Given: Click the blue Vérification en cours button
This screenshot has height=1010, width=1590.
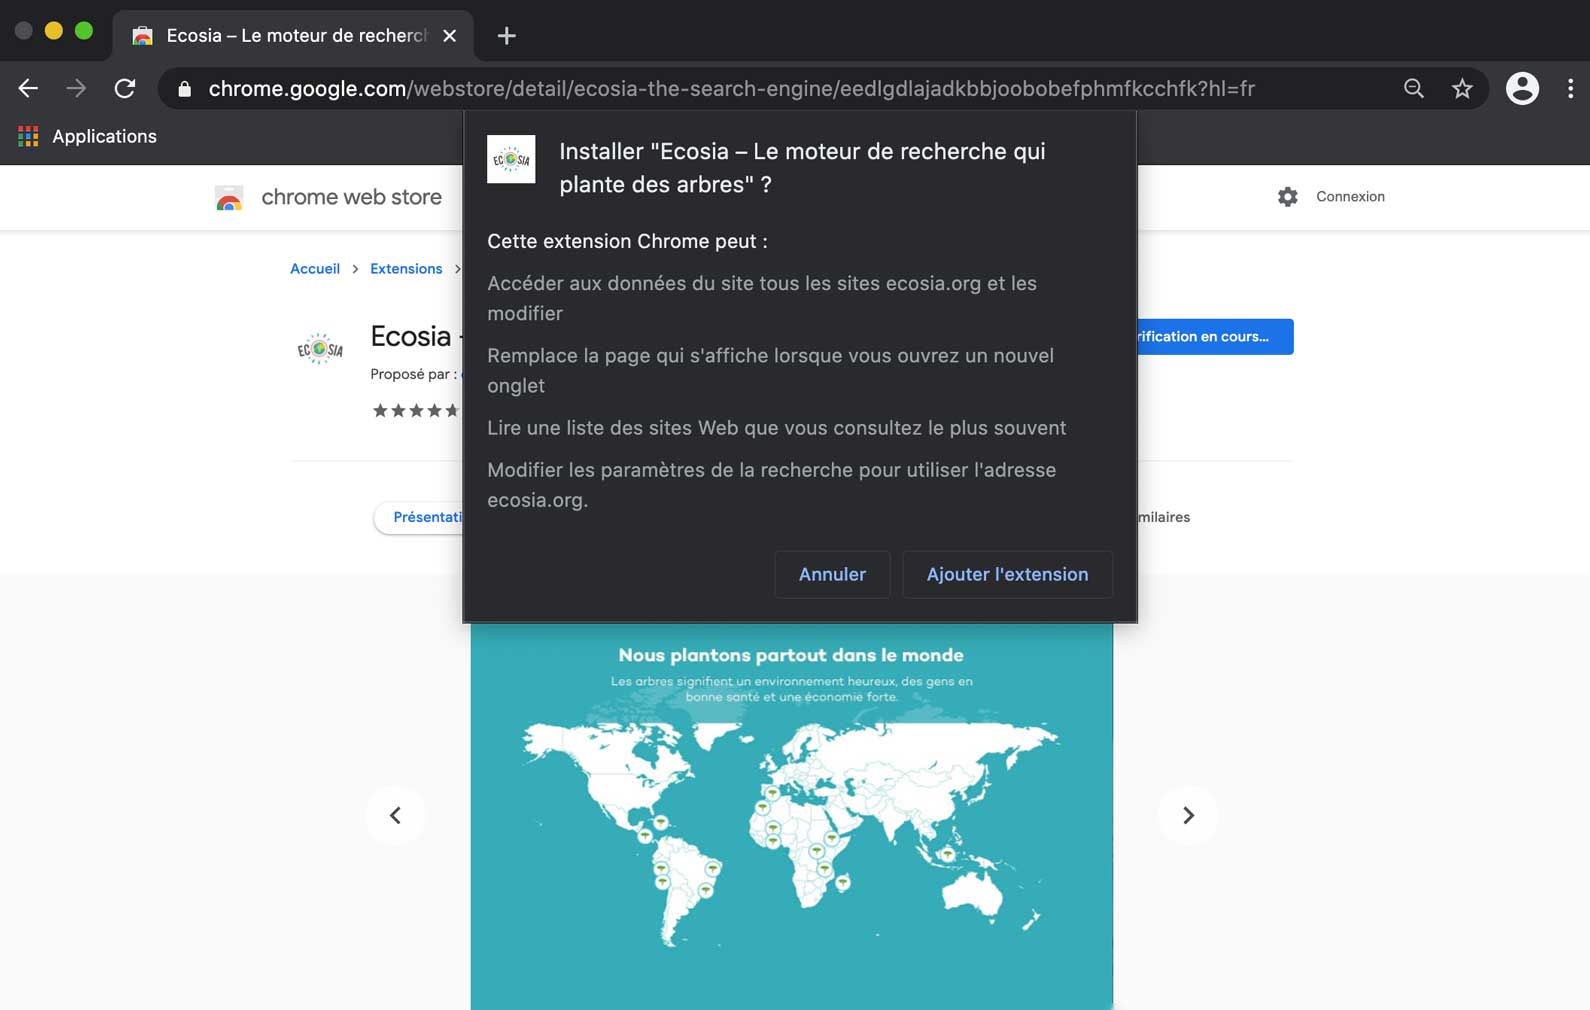Looking at the screenshot, I should [1215, 336].
